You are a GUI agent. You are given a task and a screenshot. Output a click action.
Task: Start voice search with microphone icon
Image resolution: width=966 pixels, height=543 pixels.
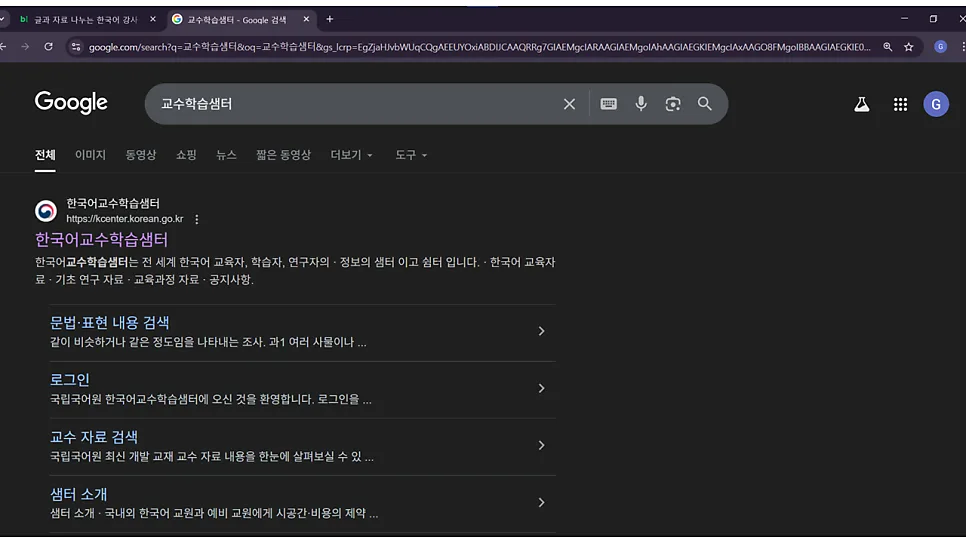[641, 104]
